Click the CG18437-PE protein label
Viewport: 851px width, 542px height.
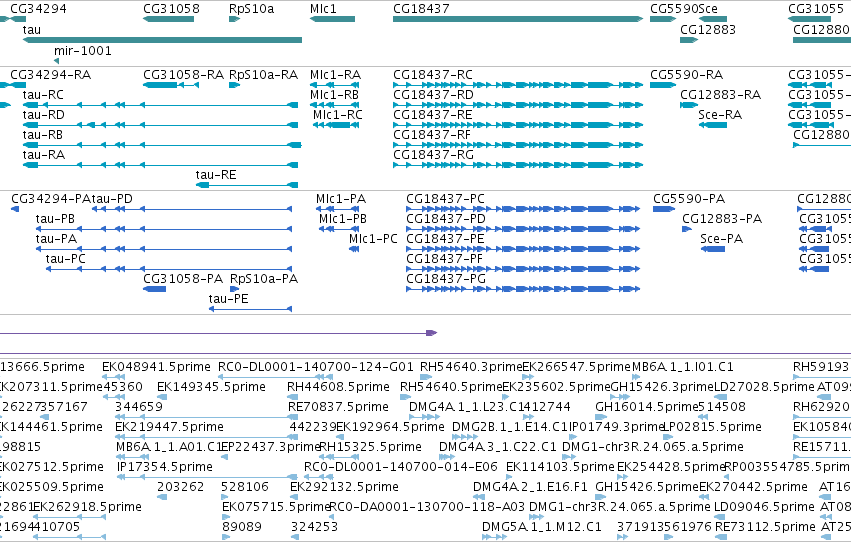(445, 239)
